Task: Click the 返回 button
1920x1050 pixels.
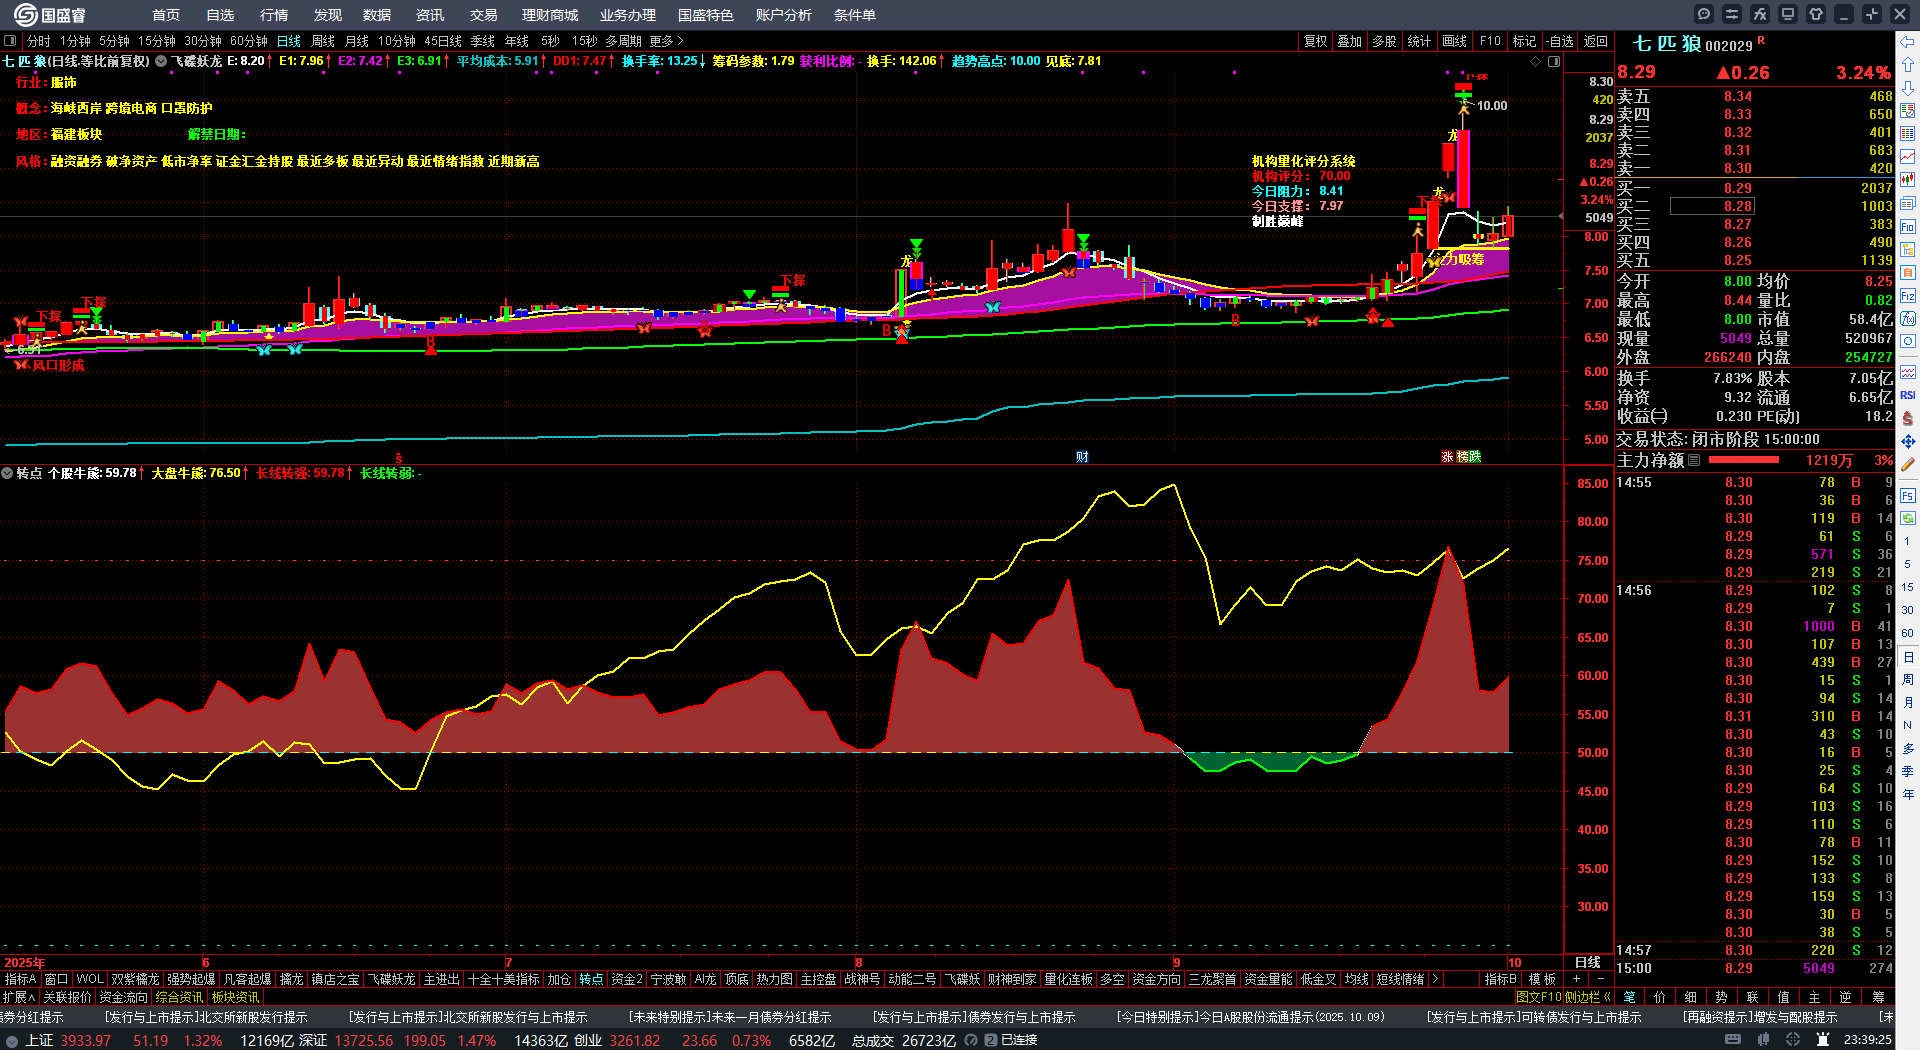Action: pos(1596,41)
